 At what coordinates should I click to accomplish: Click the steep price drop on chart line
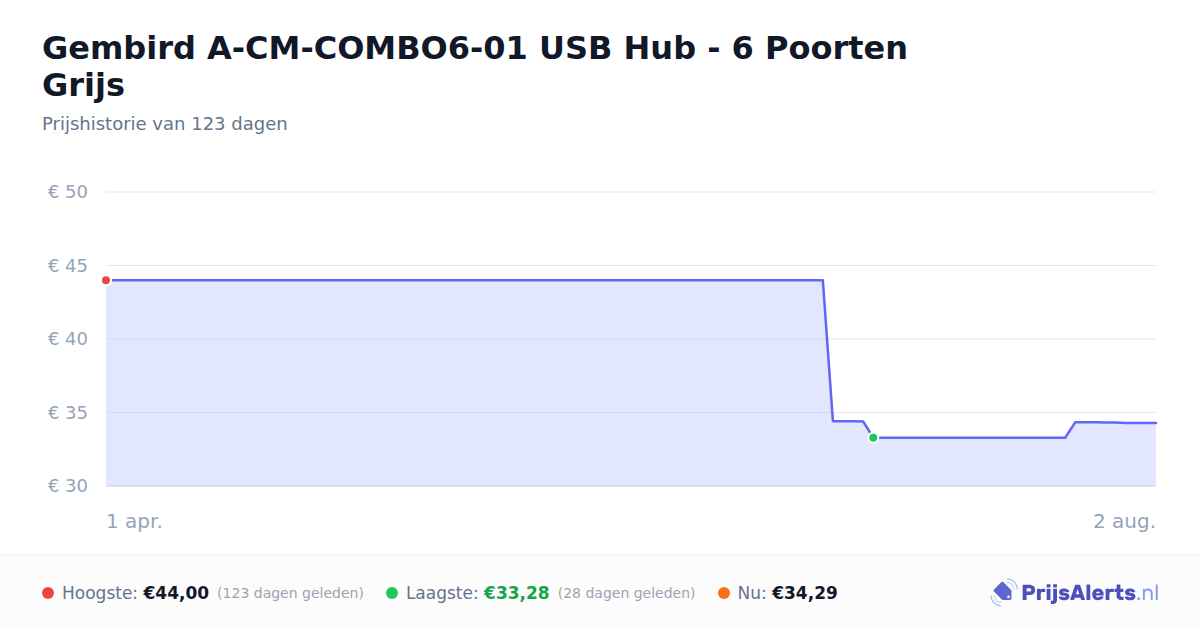tap(828, 350)
